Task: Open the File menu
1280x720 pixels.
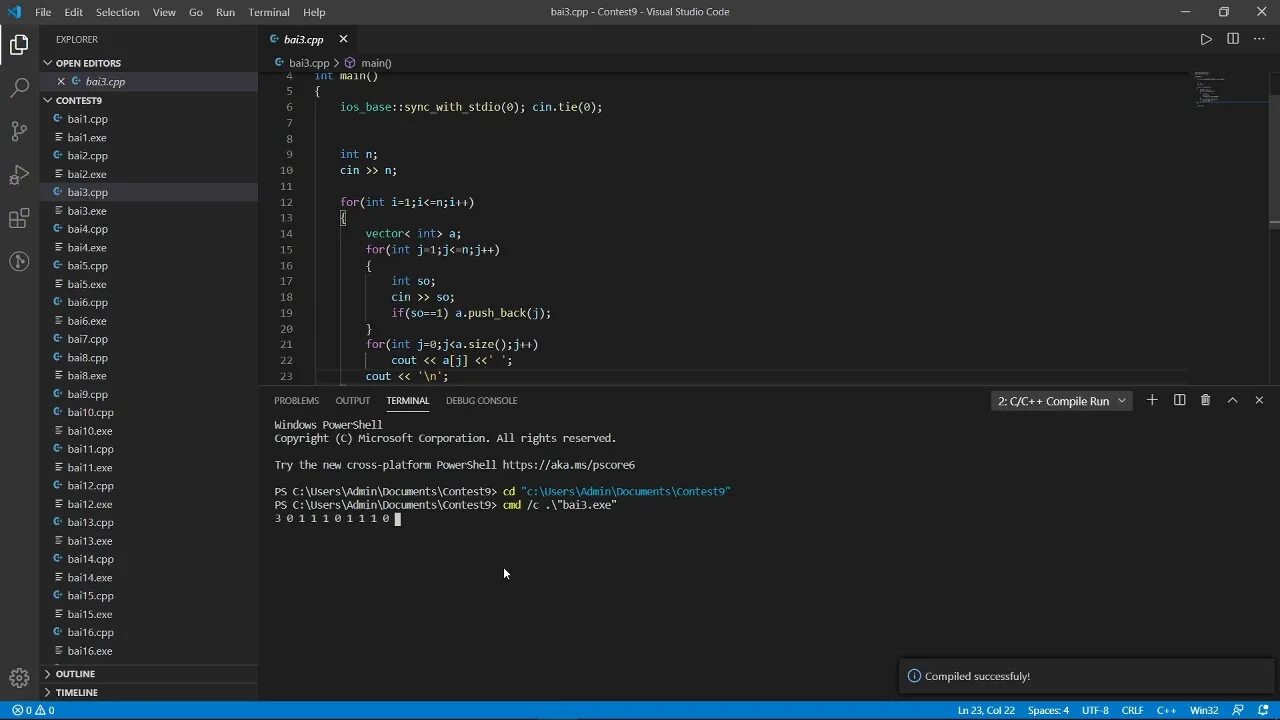Action: 43,12
